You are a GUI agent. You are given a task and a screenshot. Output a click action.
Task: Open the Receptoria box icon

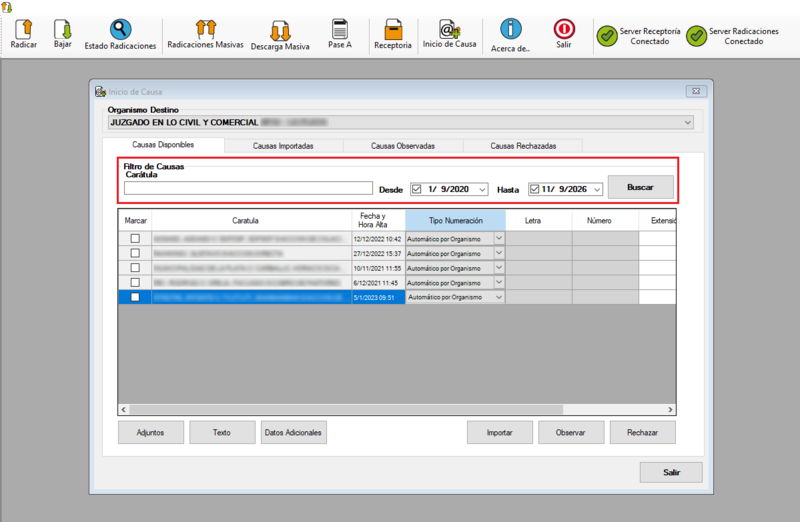[393, 29]
